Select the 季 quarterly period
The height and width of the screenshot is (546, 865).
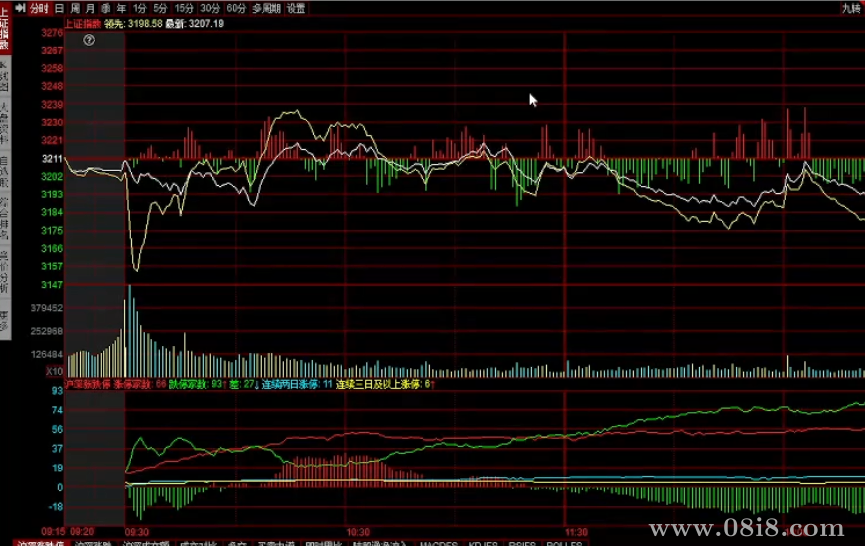(x=105, y=8)
